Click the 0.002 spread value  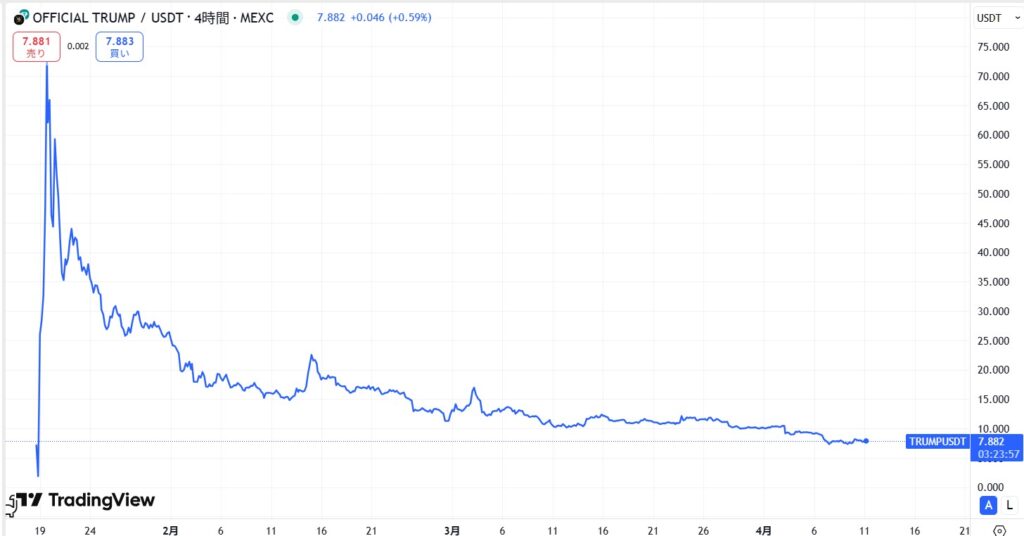pos(78,46)
